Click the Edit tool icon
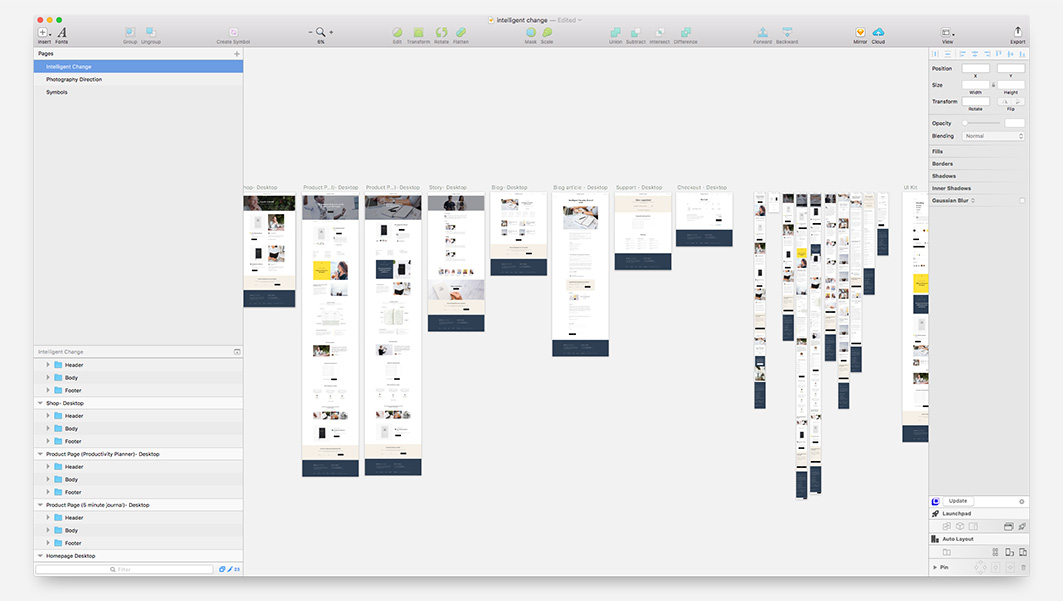 click(397, 32)
